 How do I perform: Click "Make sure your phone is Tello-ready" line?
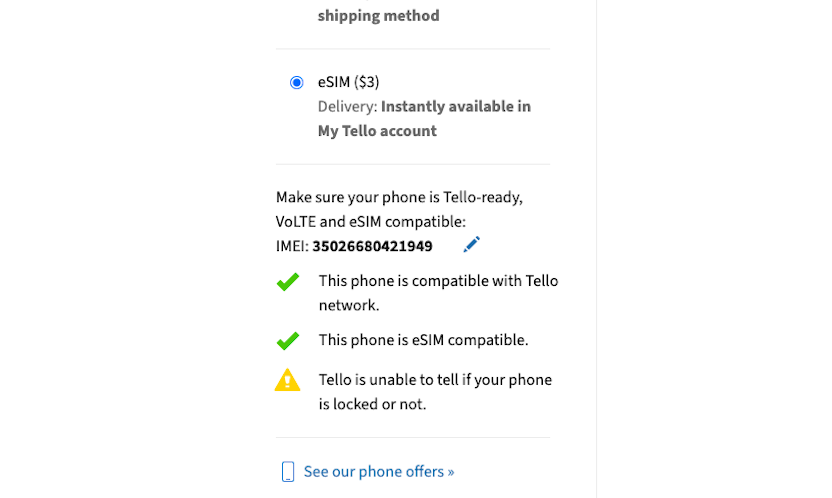399,197
